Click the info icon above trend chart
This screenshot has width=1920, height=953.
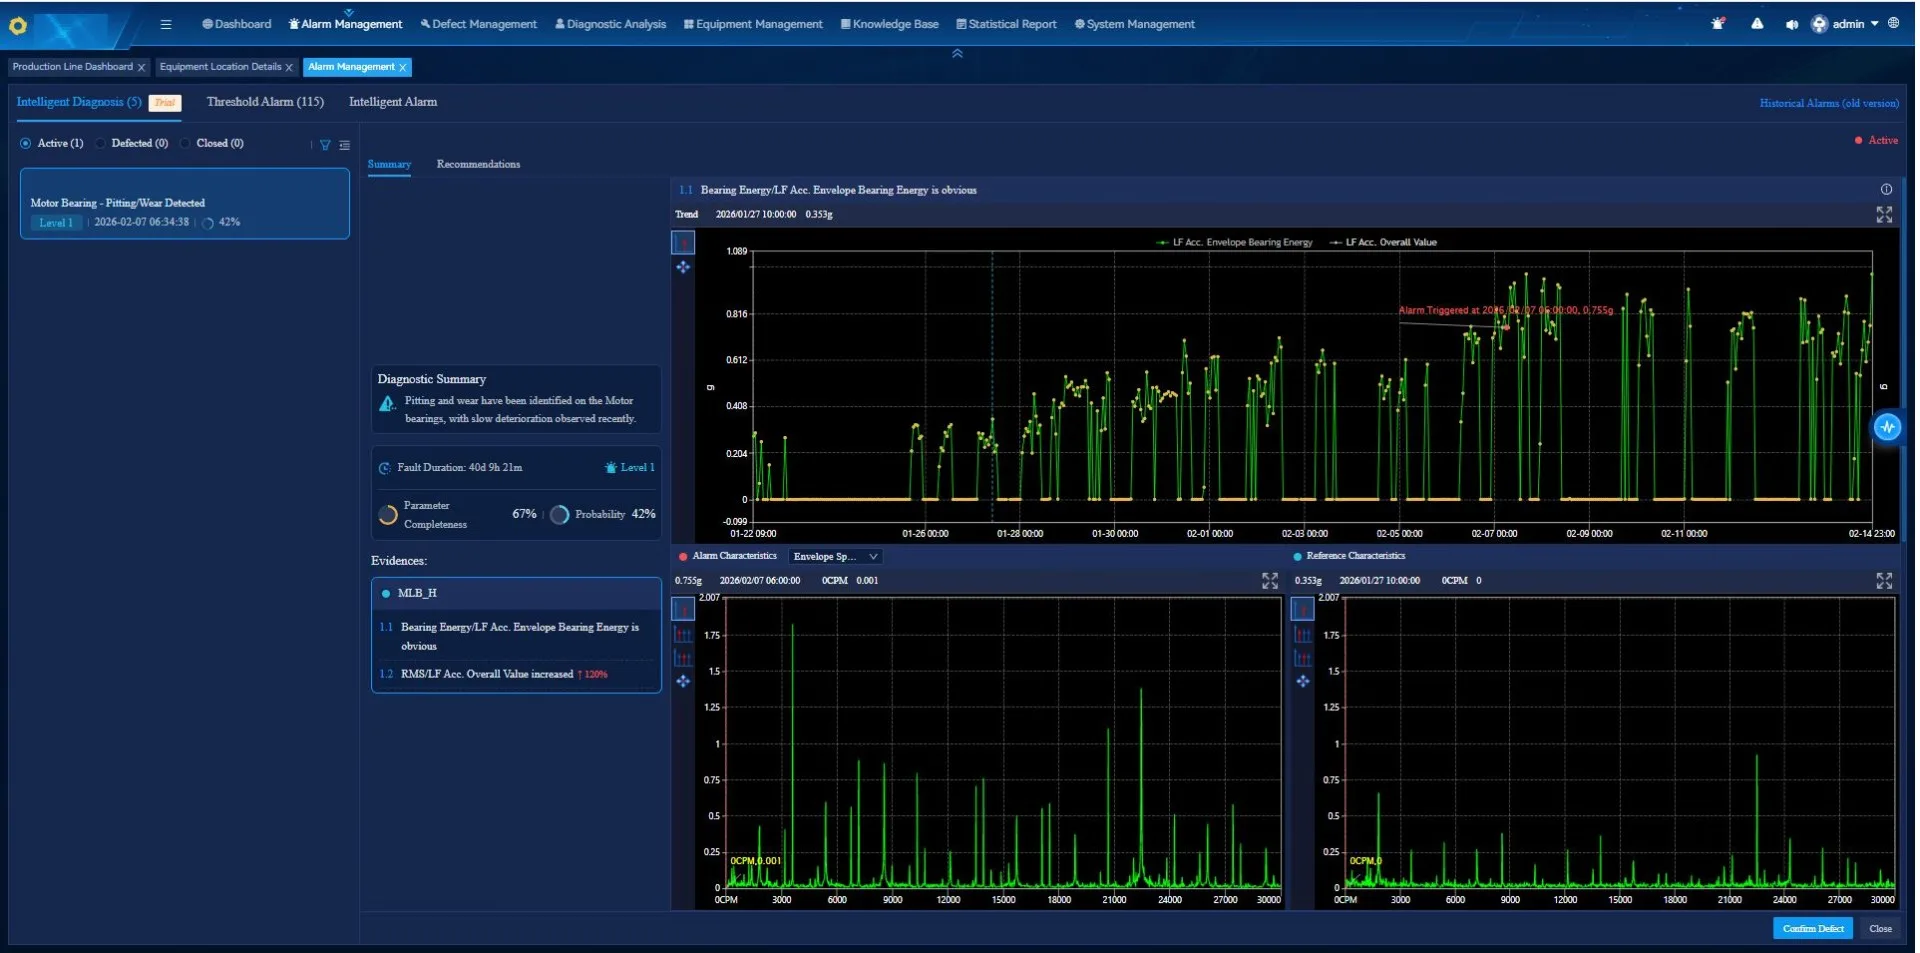coord(1886,189)
